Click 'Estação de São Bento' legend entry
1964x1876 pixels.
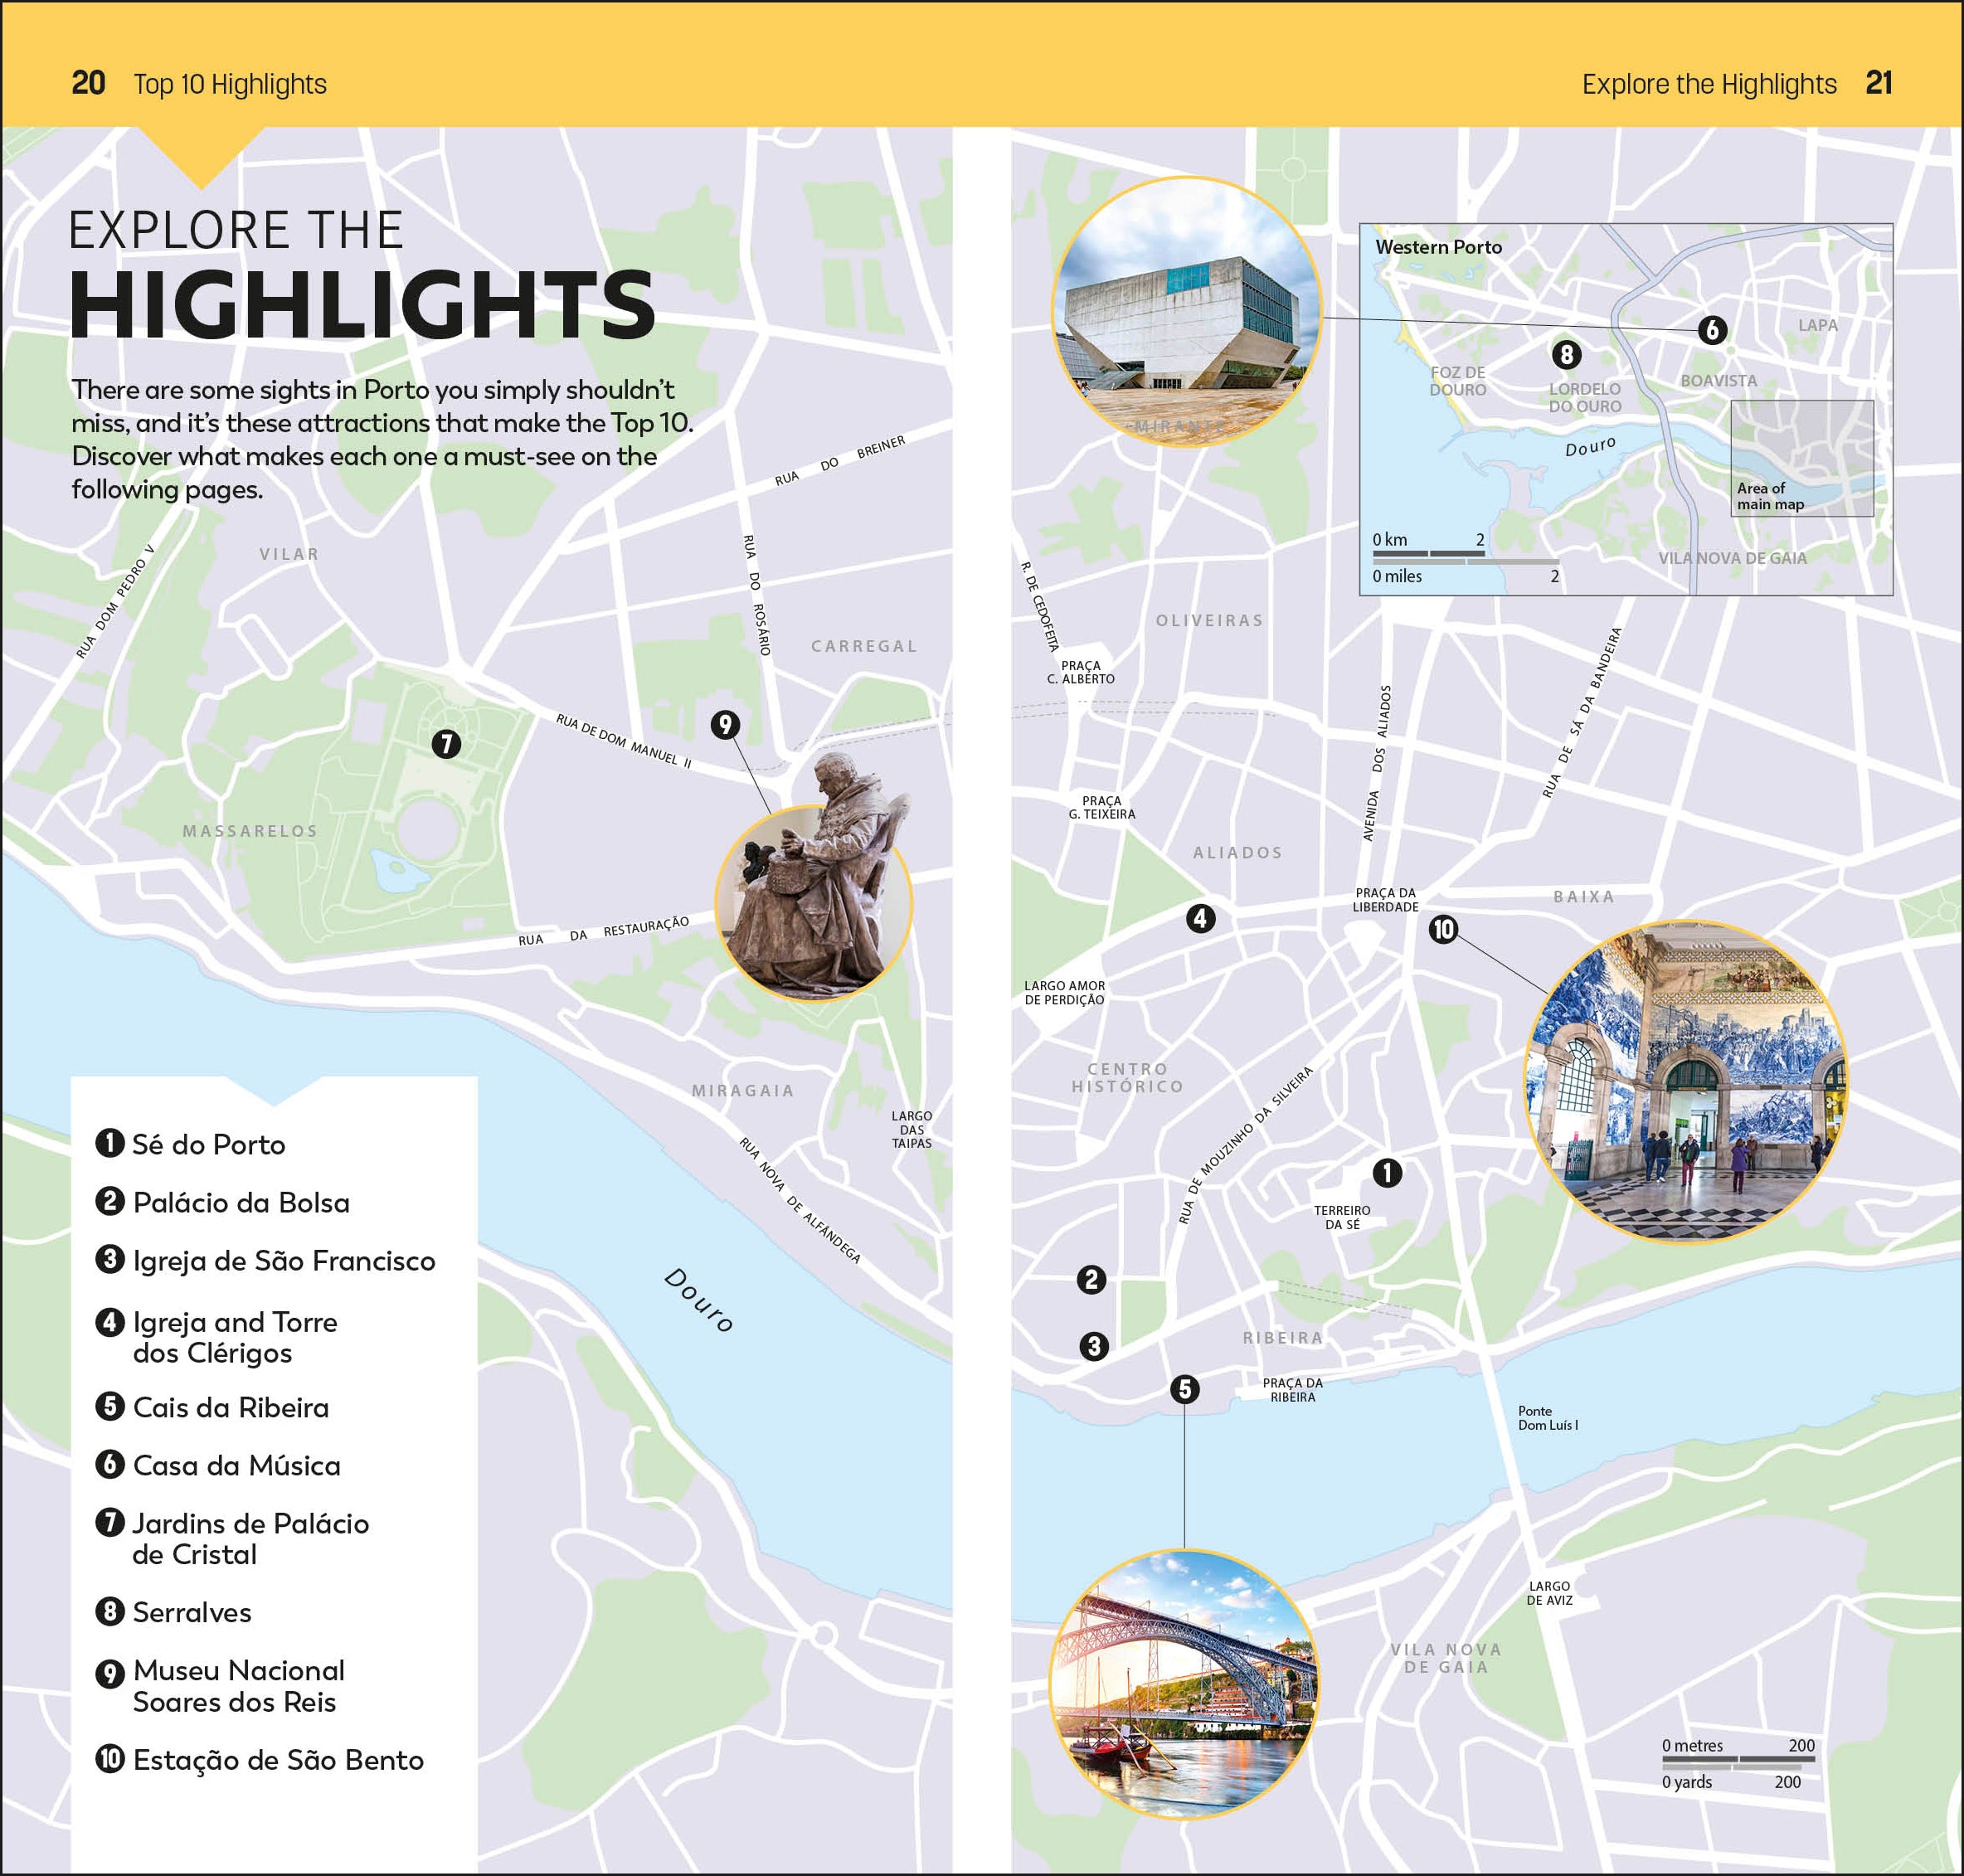pyautogui.click(x=277, y=1760)
